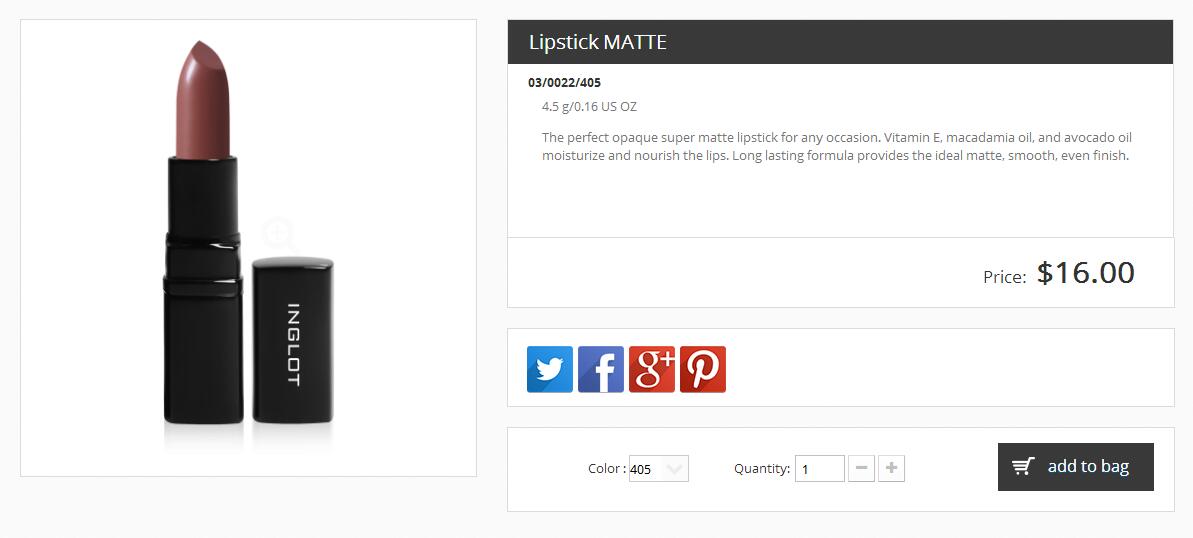The image size is (1193, 538).
Task: Click the Color dropdown arrow
Action: (x=674, y=470)
